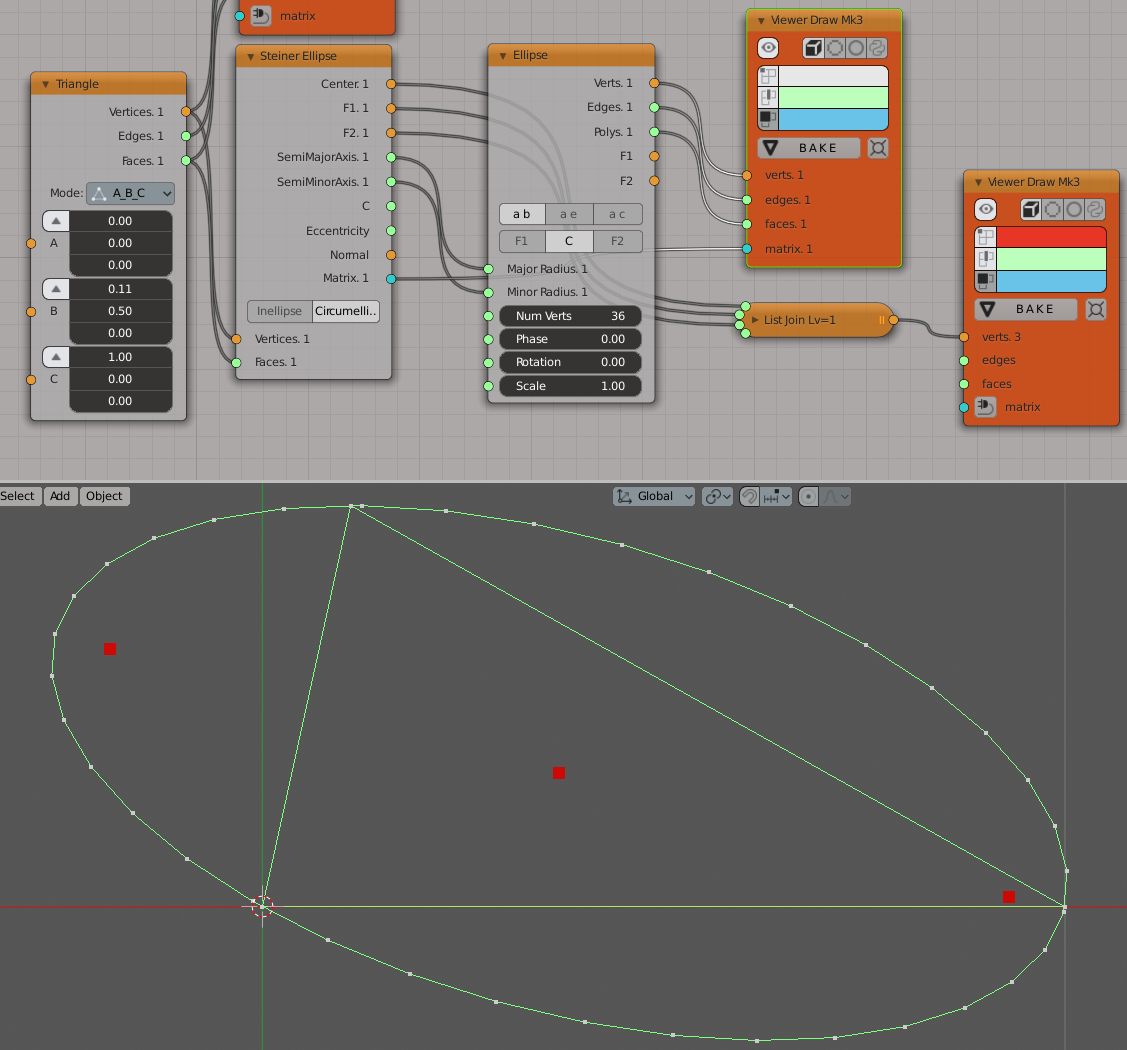
Task: Select the 'a e' mode in Ellipse node
Action: [569, 214]
